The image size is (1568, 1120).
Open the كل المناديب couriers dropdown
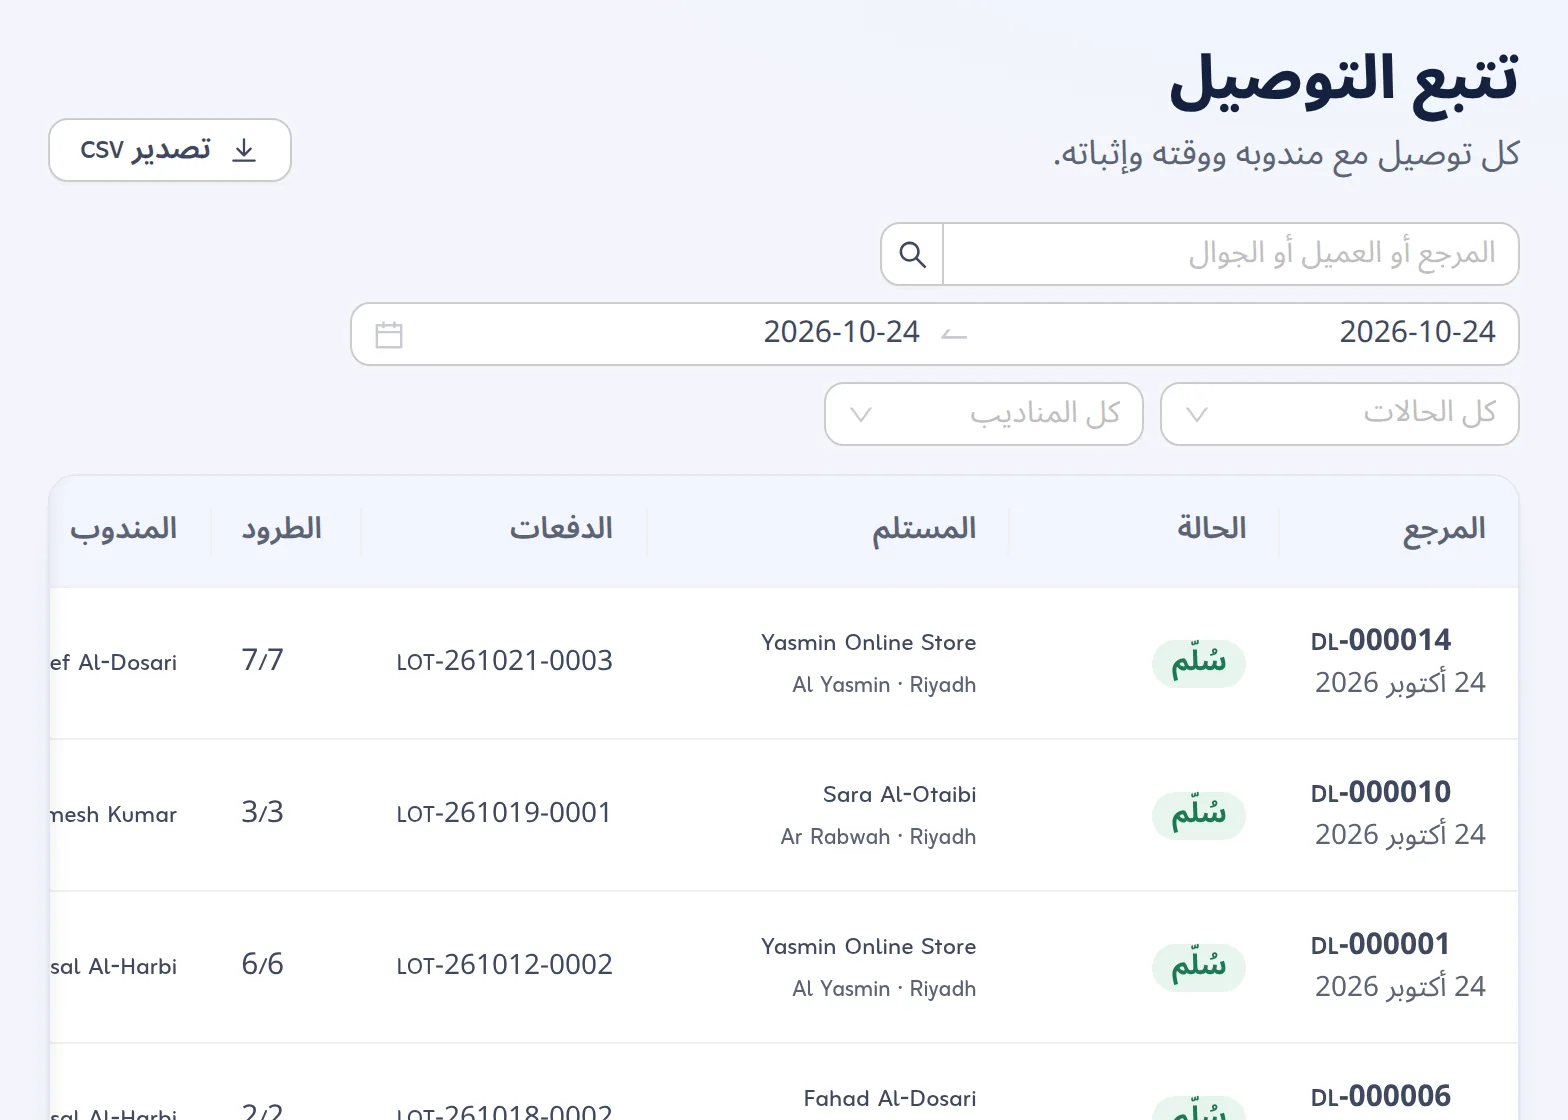tap(984, 414)
